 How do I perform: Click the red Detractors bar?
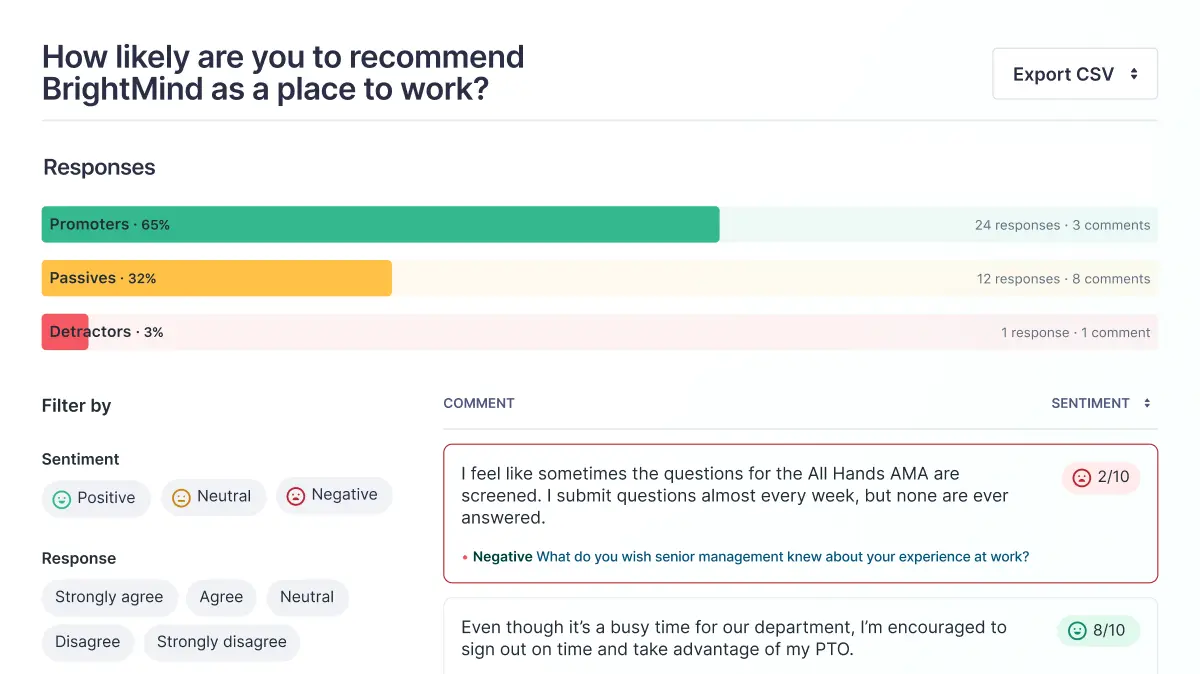[x=65, y=333]
